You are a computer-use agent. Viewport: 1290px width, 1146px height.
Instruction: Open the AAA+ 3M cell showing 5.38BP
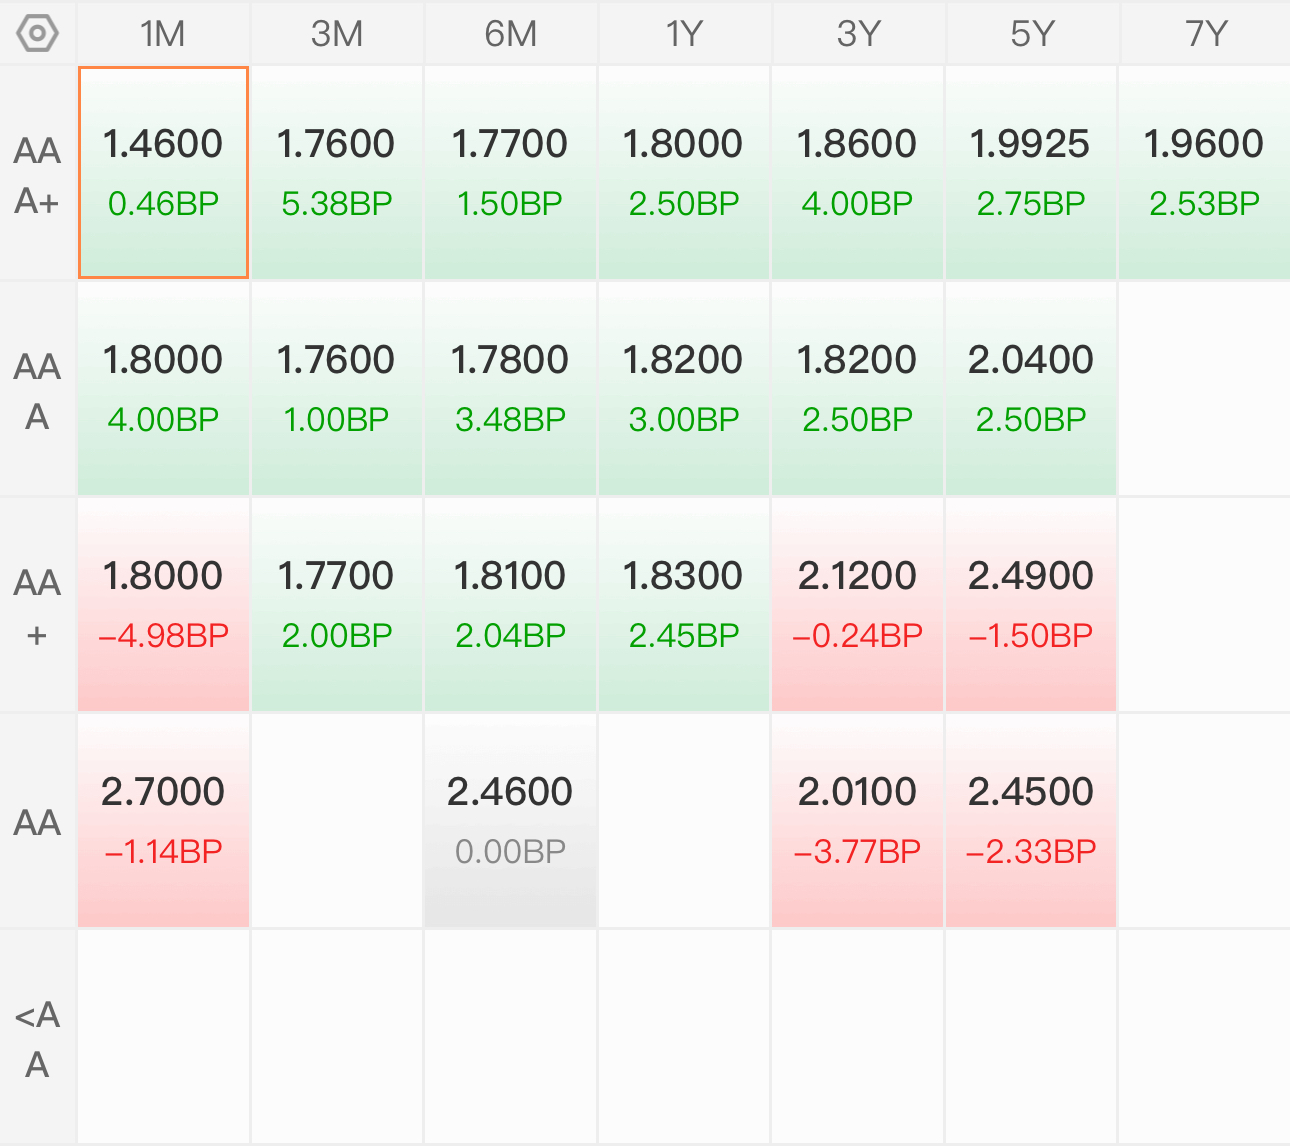pos(337,173)
